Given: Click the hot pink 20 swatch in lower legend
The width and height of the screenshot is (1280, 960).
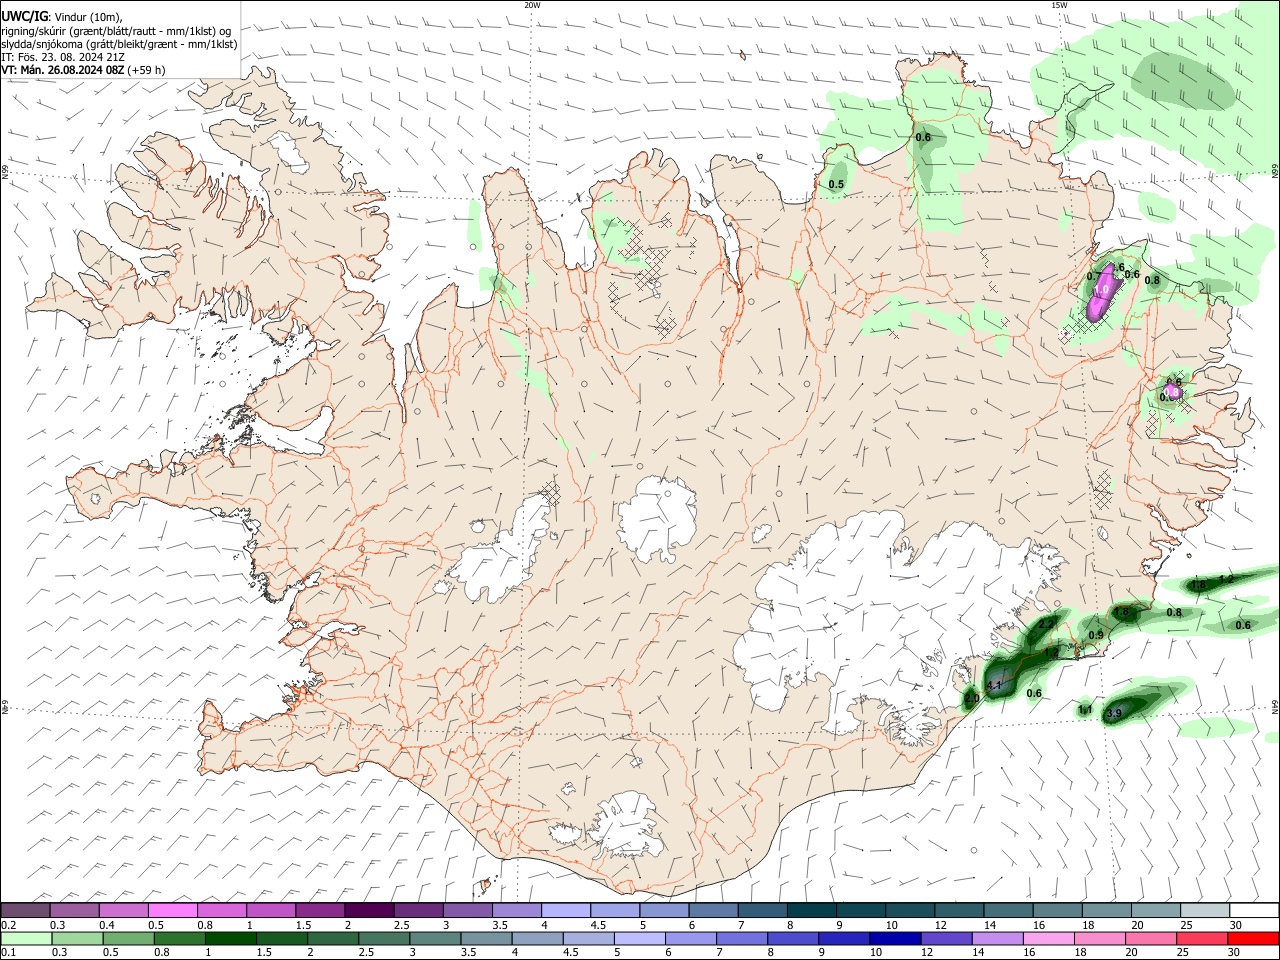Looking at the screenshot, I should point(1150,938).
